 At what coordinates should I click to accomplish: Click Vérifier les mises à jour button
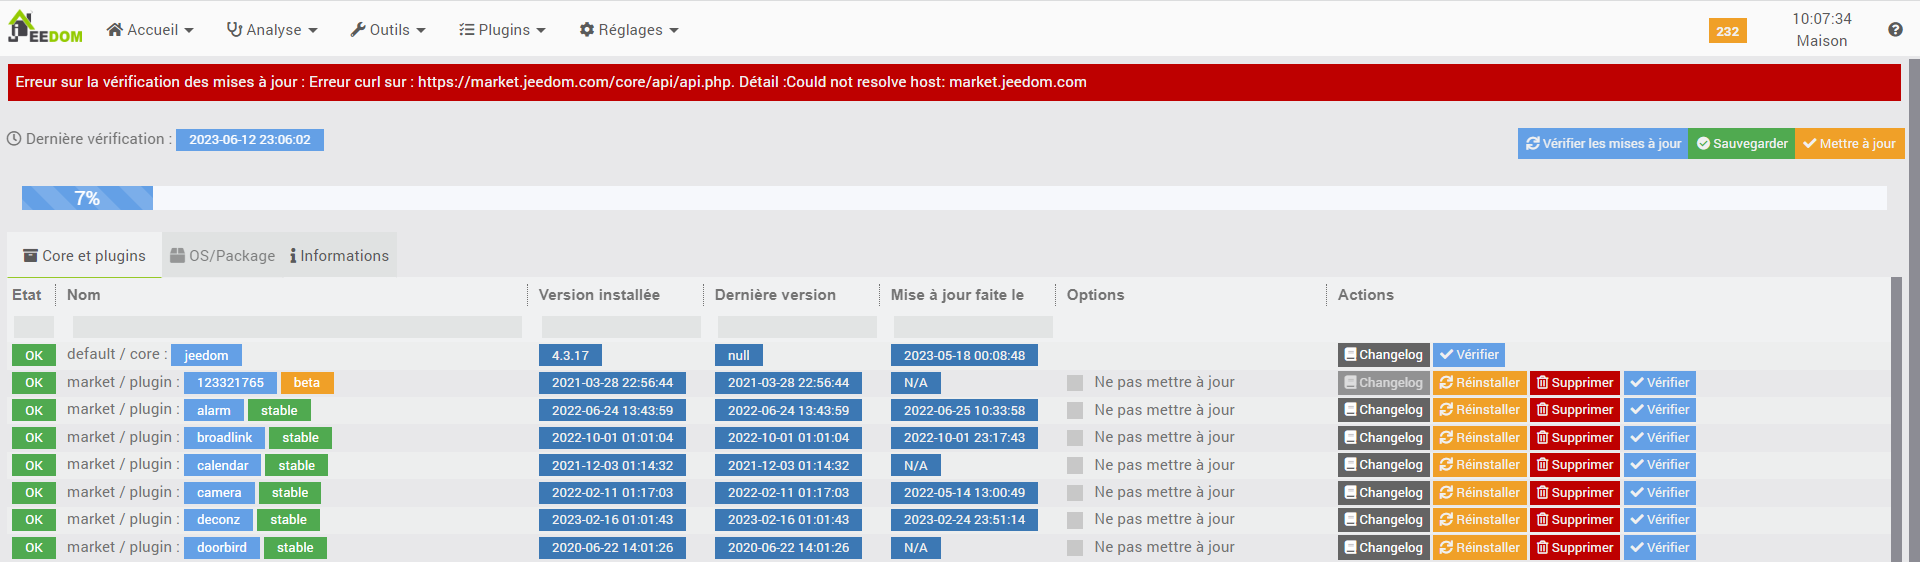tap(1603, 143)
